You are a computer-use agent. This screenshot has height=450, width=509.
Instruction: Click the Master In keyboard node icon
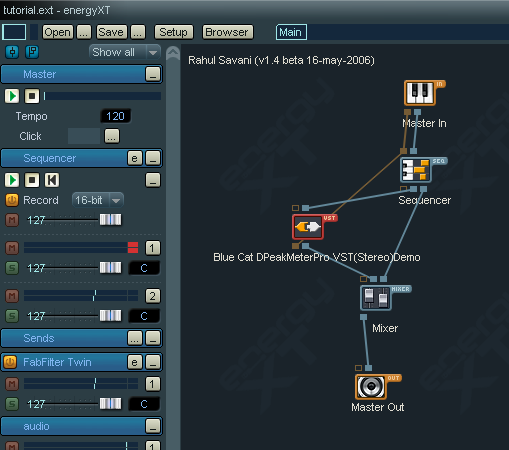pos(420,93)
